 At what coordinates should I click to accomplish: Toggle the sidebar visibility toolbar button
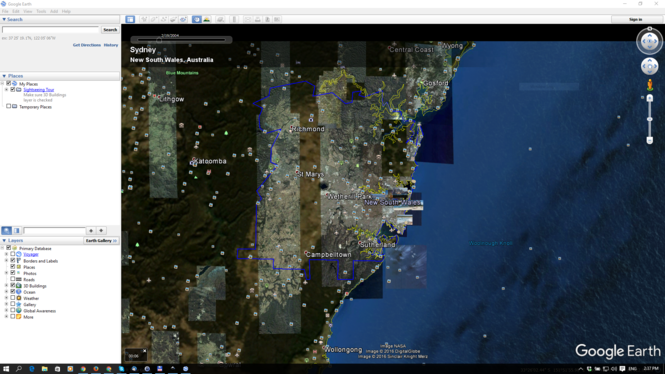[x=130, y=20]
